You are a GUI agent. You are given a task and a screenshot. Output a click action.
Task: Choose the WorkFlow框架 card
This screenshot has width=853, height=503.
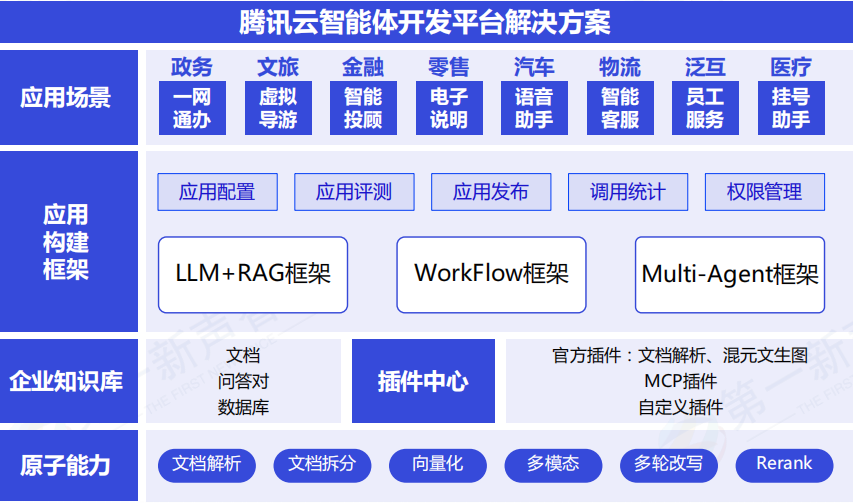click(491, 275)
